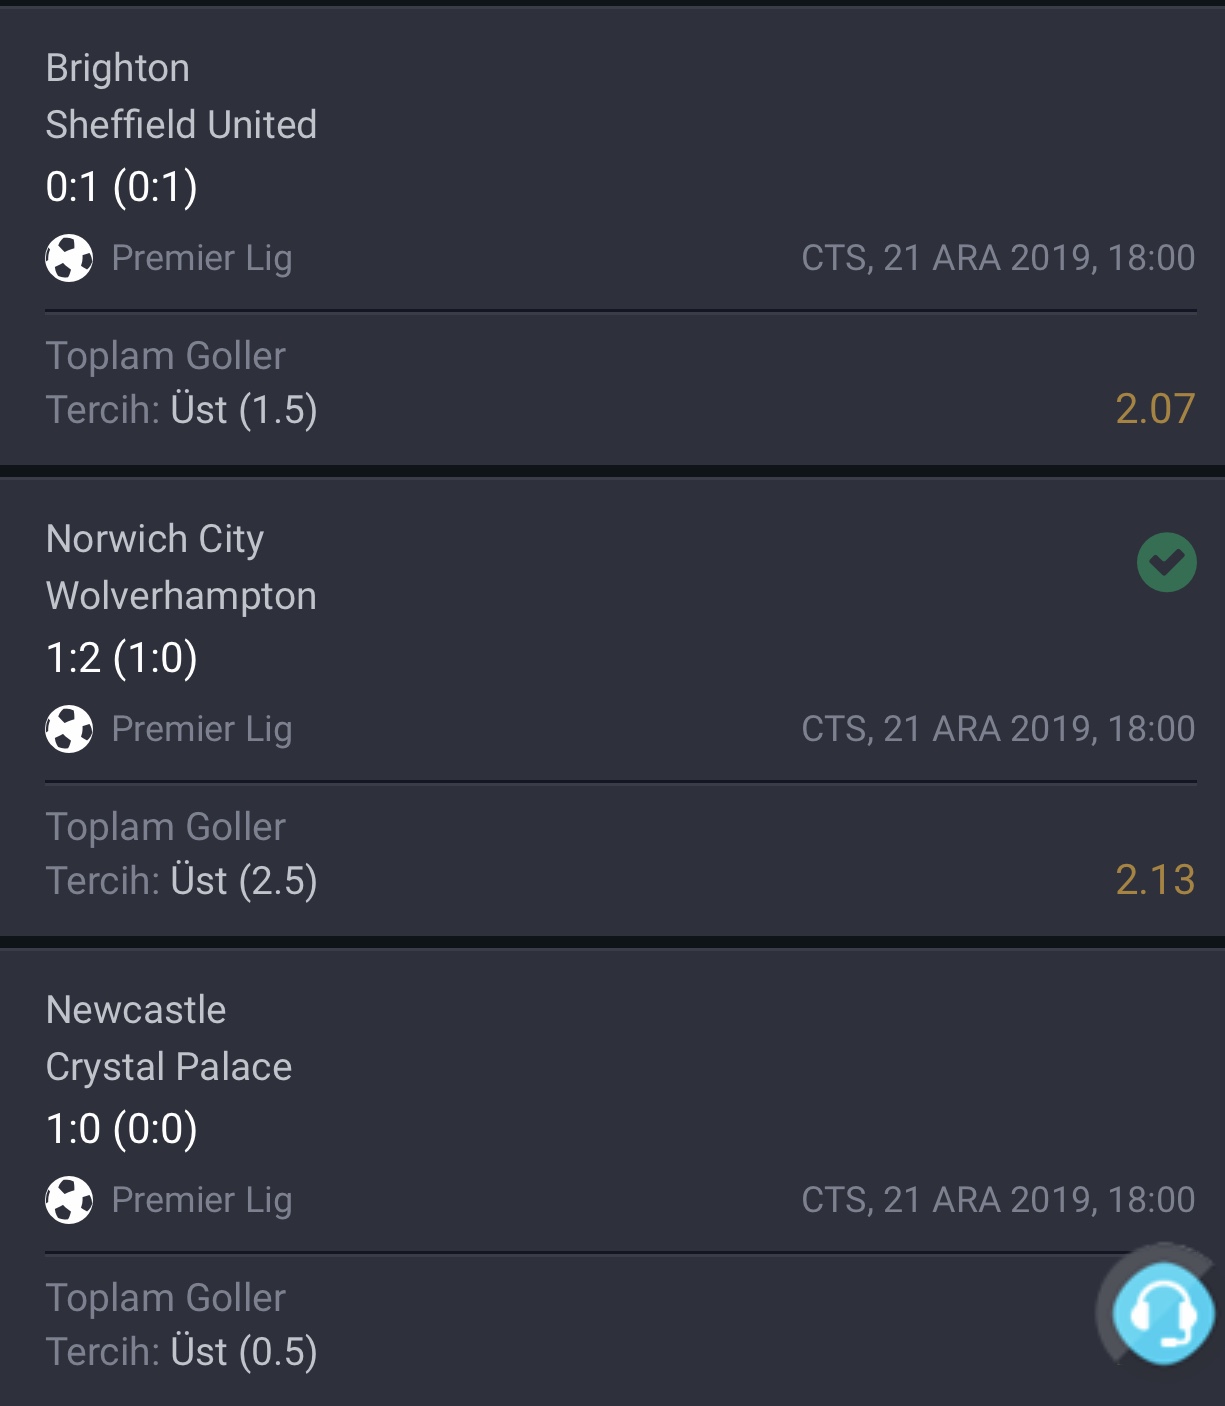Open Wolverhampton team name
1225x1406 pixels.
tap(181, 596)
